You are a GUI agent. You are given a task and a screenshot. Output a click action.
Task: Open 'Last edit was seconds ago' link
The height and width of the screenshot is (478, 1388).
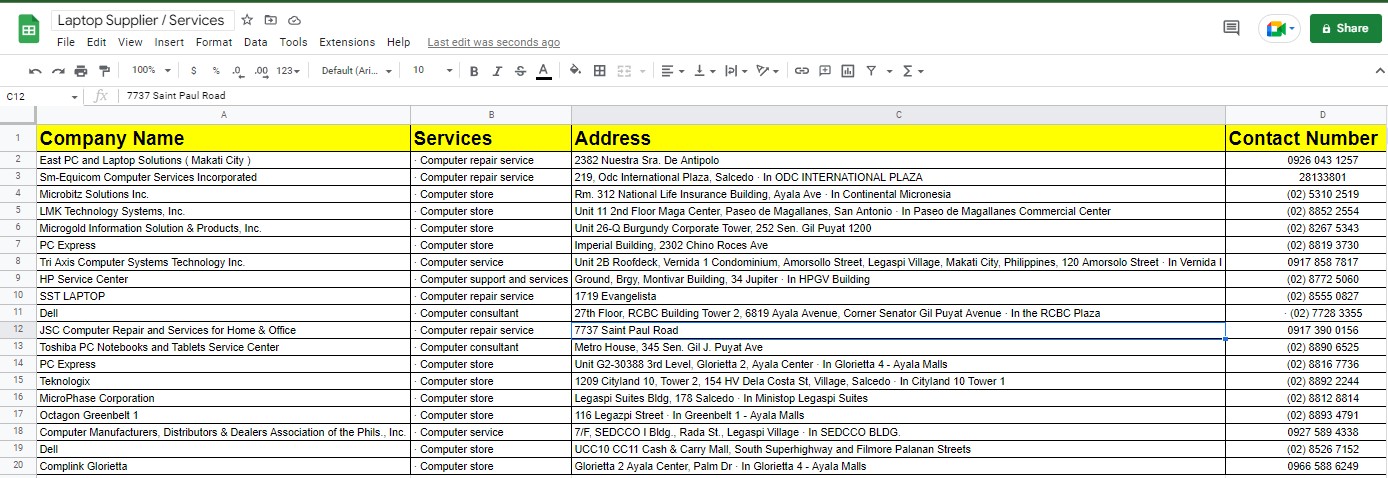coord(494,42)
